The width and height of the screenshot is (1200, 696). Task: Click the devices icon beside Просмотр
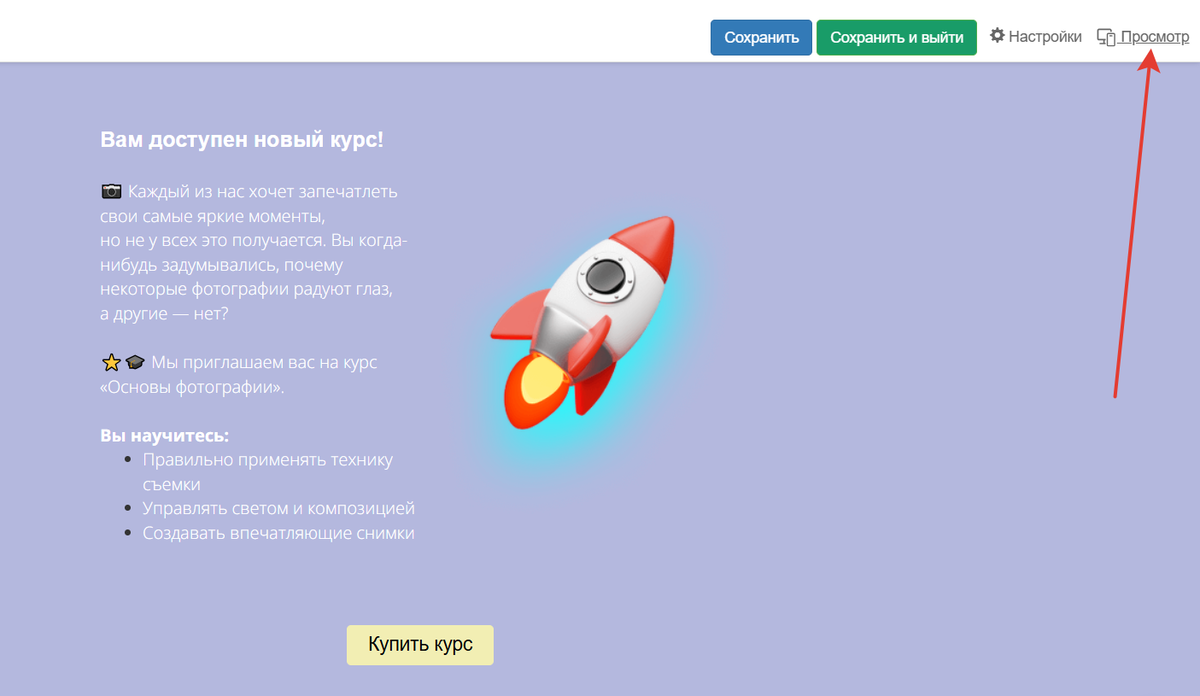[x=1105, y=35]
